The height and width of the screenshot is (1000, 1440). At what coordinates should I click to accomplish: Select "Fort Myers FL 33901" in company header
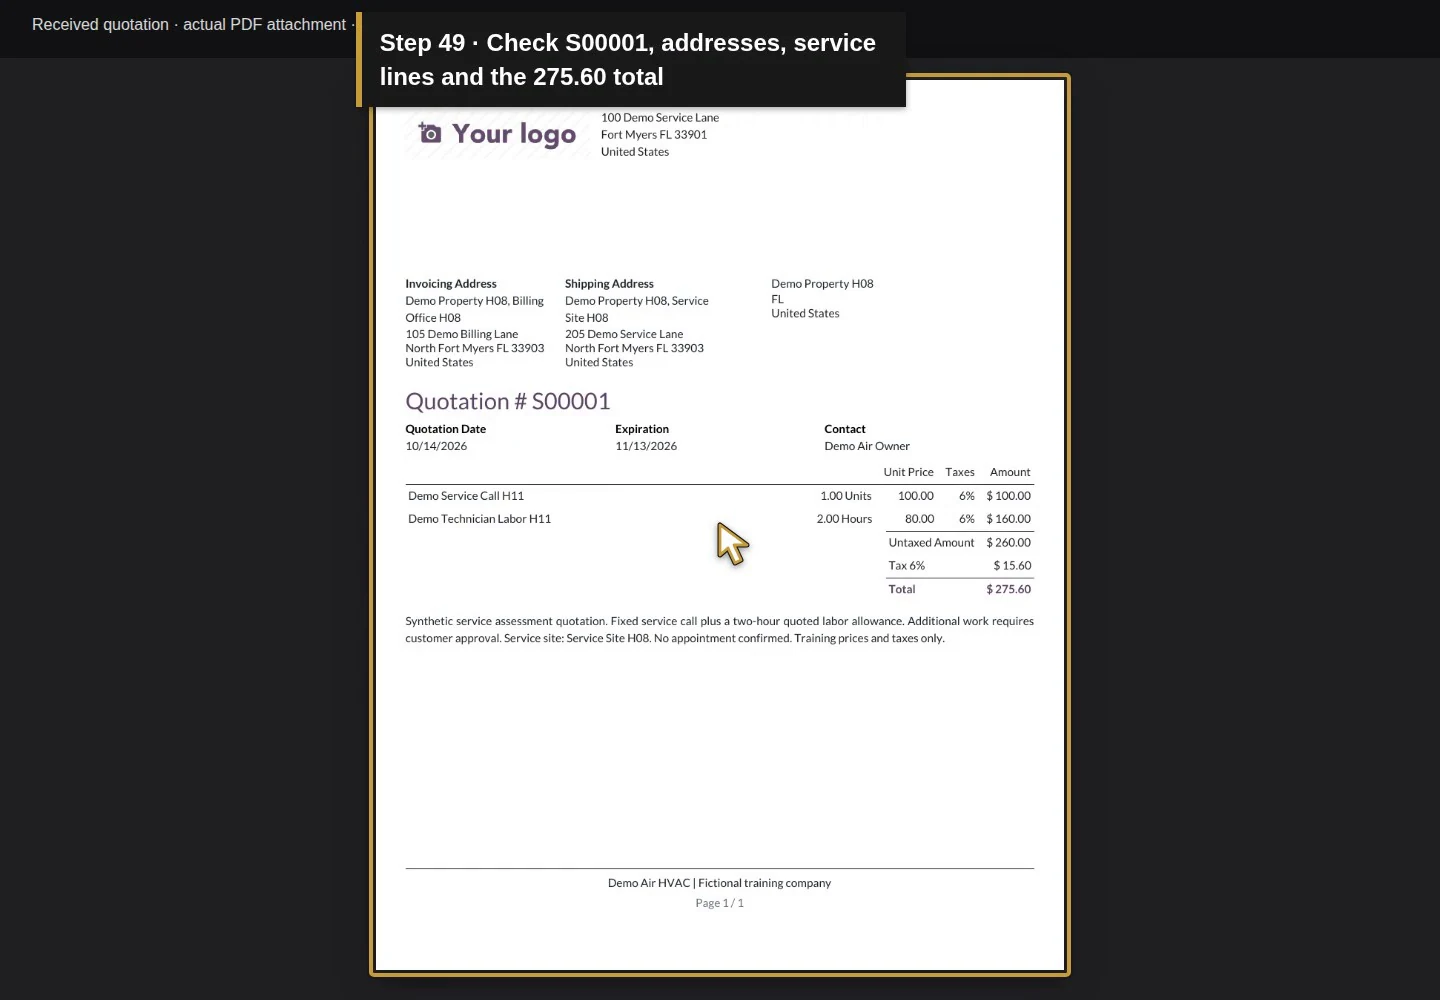(x=654, y=135)
